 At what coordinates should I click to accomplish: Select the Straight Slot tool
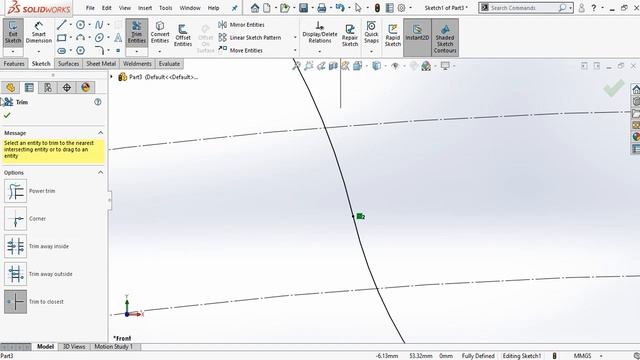point(62,51)
